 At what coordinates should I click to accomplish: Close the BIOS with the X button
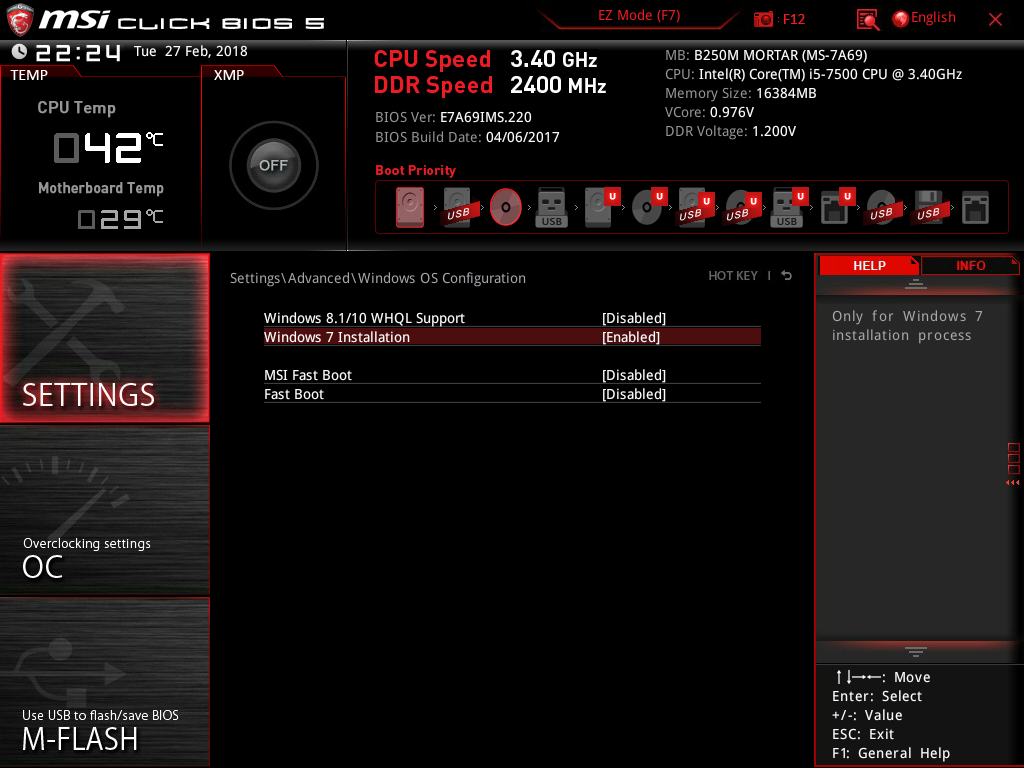995,20
